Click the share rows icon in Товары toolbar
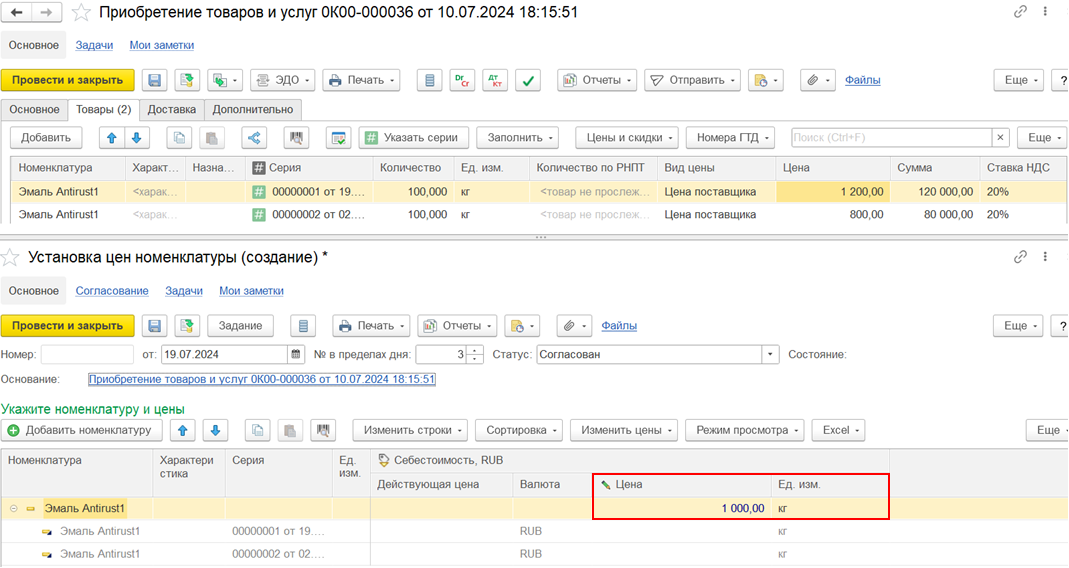Viewport: 1069px width, 568px height. [x=253, y=138]
